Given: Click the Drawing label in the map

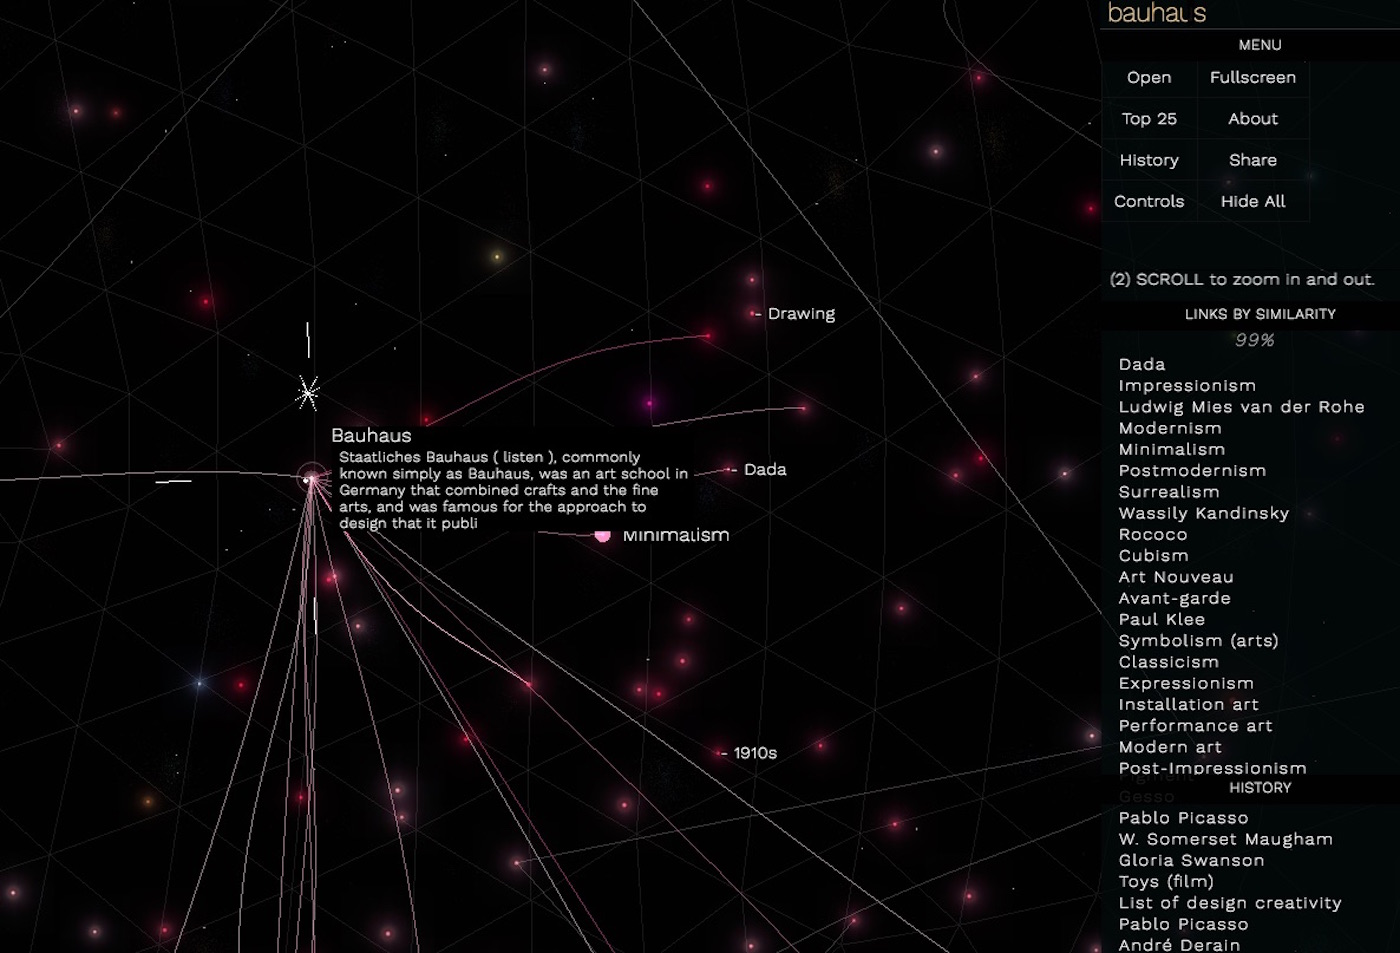Looking at the screenshot, I should (x=800, y=313).
